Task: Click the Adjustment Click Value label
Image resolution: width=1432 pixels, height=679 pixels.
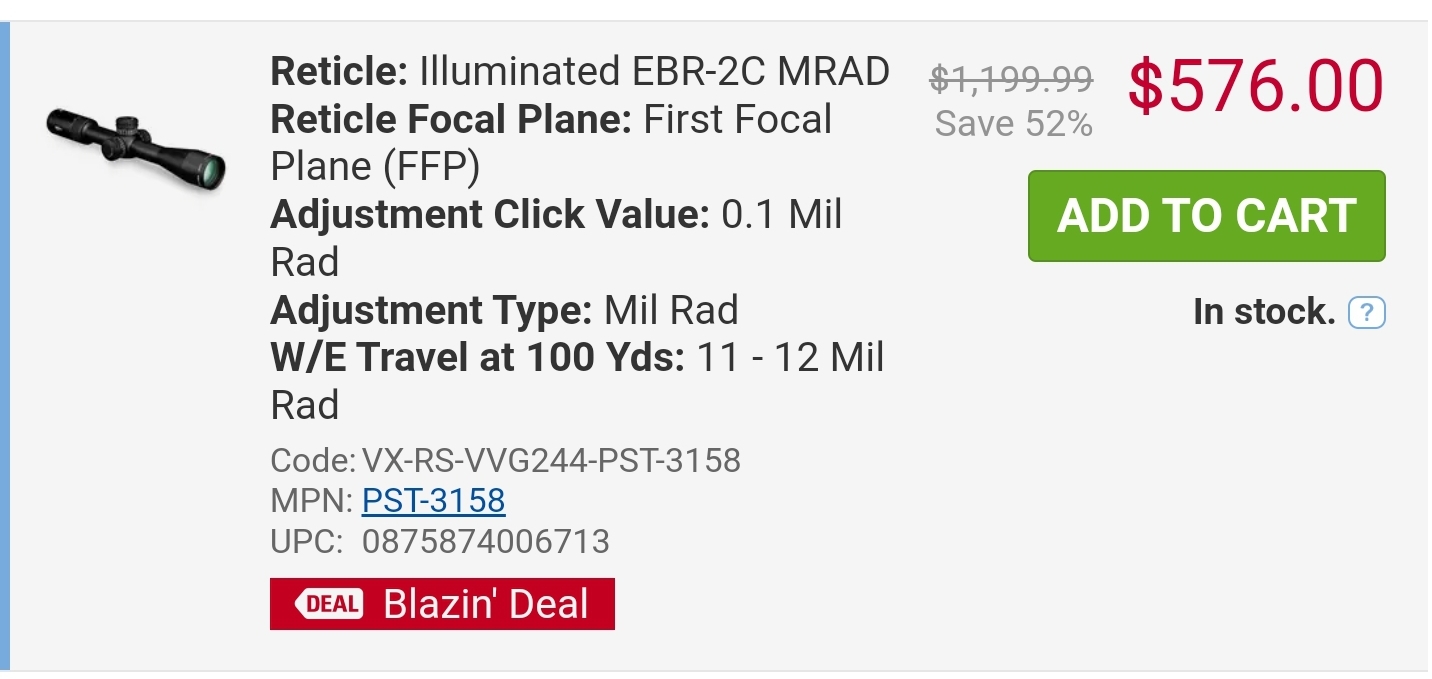Action: point(490,215)
